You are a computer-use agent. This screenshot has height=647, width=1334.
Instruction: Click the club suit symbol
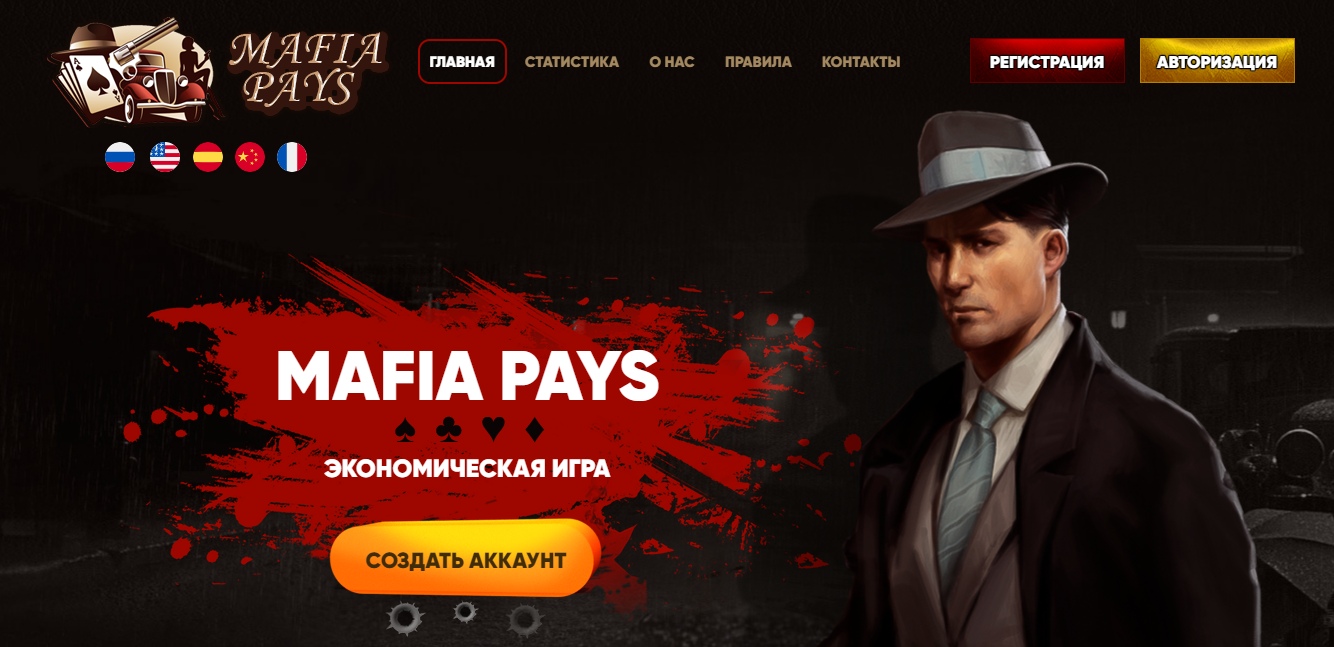(x=448, y=430)
